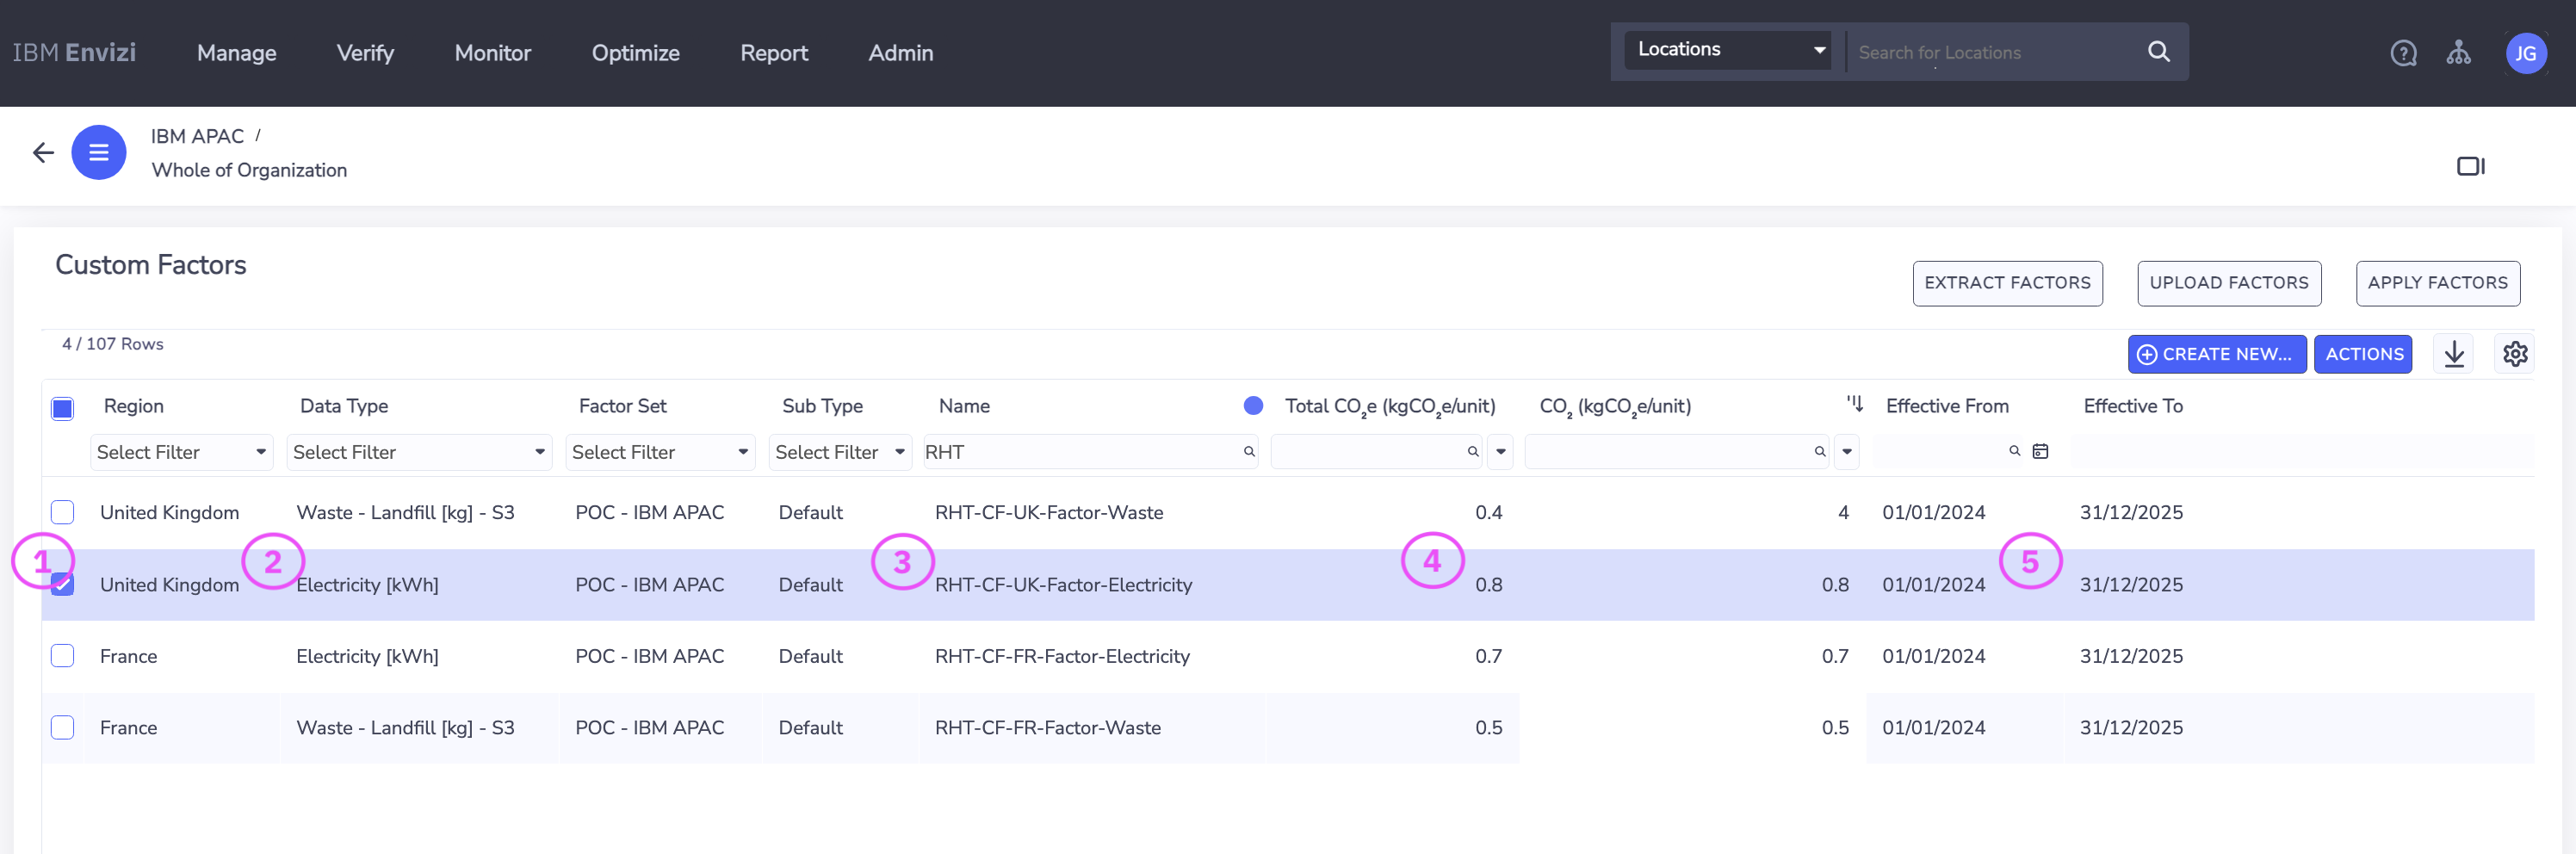2576x854 pixels.
Task: Open the blue hamburger menu button
Action: tap(98, 152)
